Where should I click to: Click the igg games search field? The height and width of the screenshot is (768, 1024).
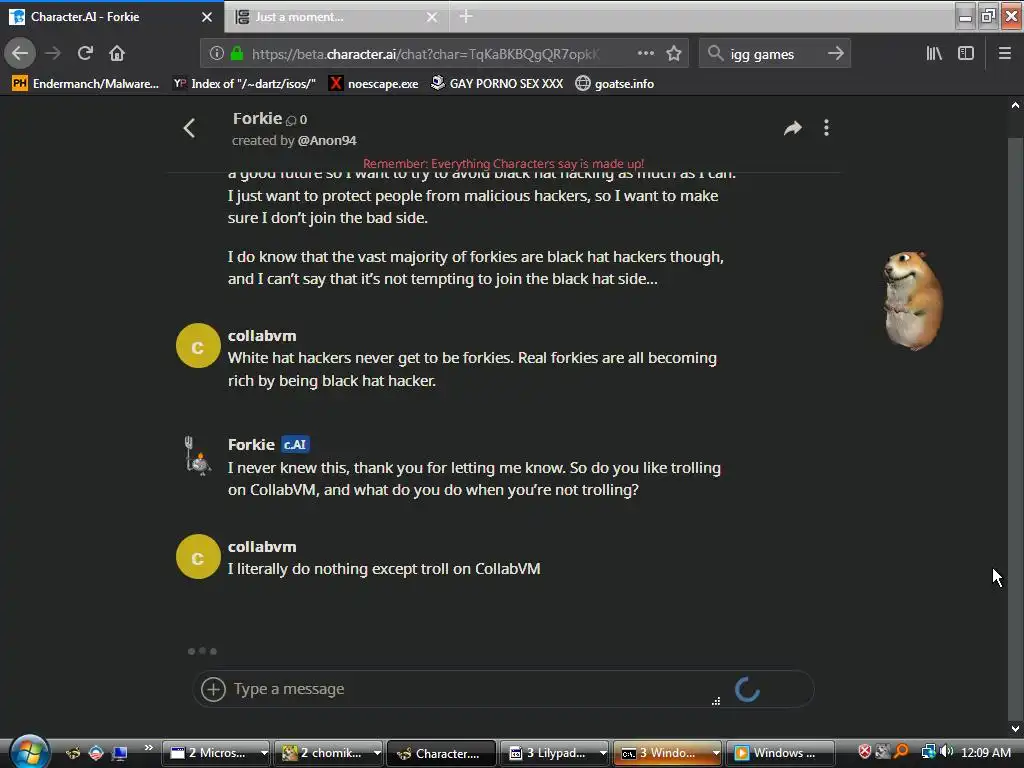[775, 54]
